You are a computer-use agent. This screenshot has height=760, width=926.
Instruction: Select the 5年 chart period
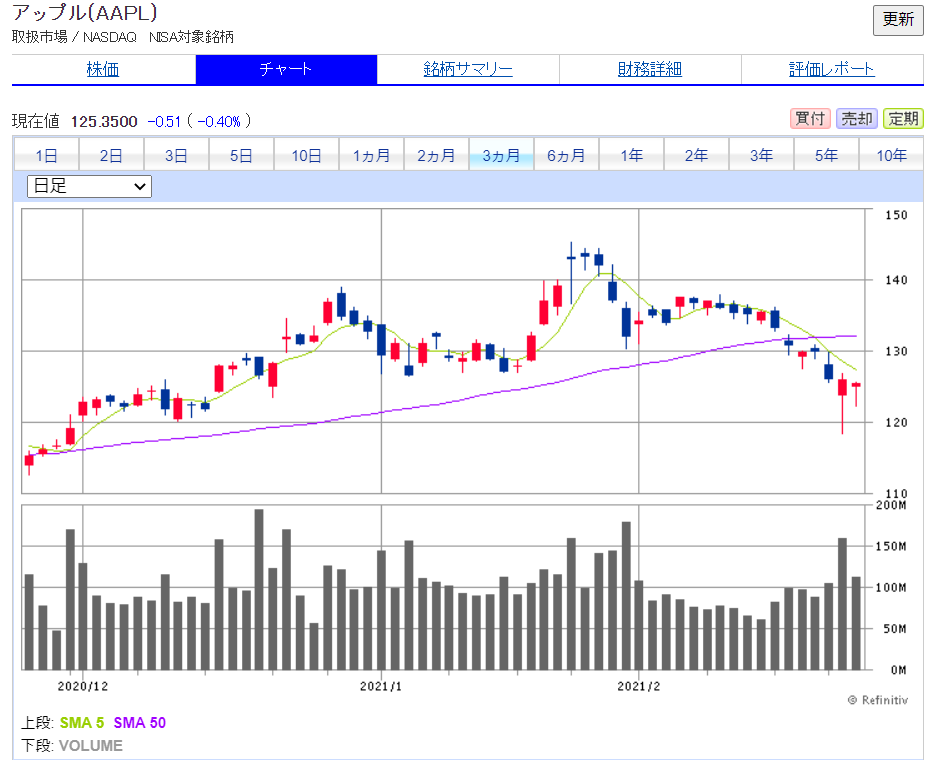coord(826,155)
